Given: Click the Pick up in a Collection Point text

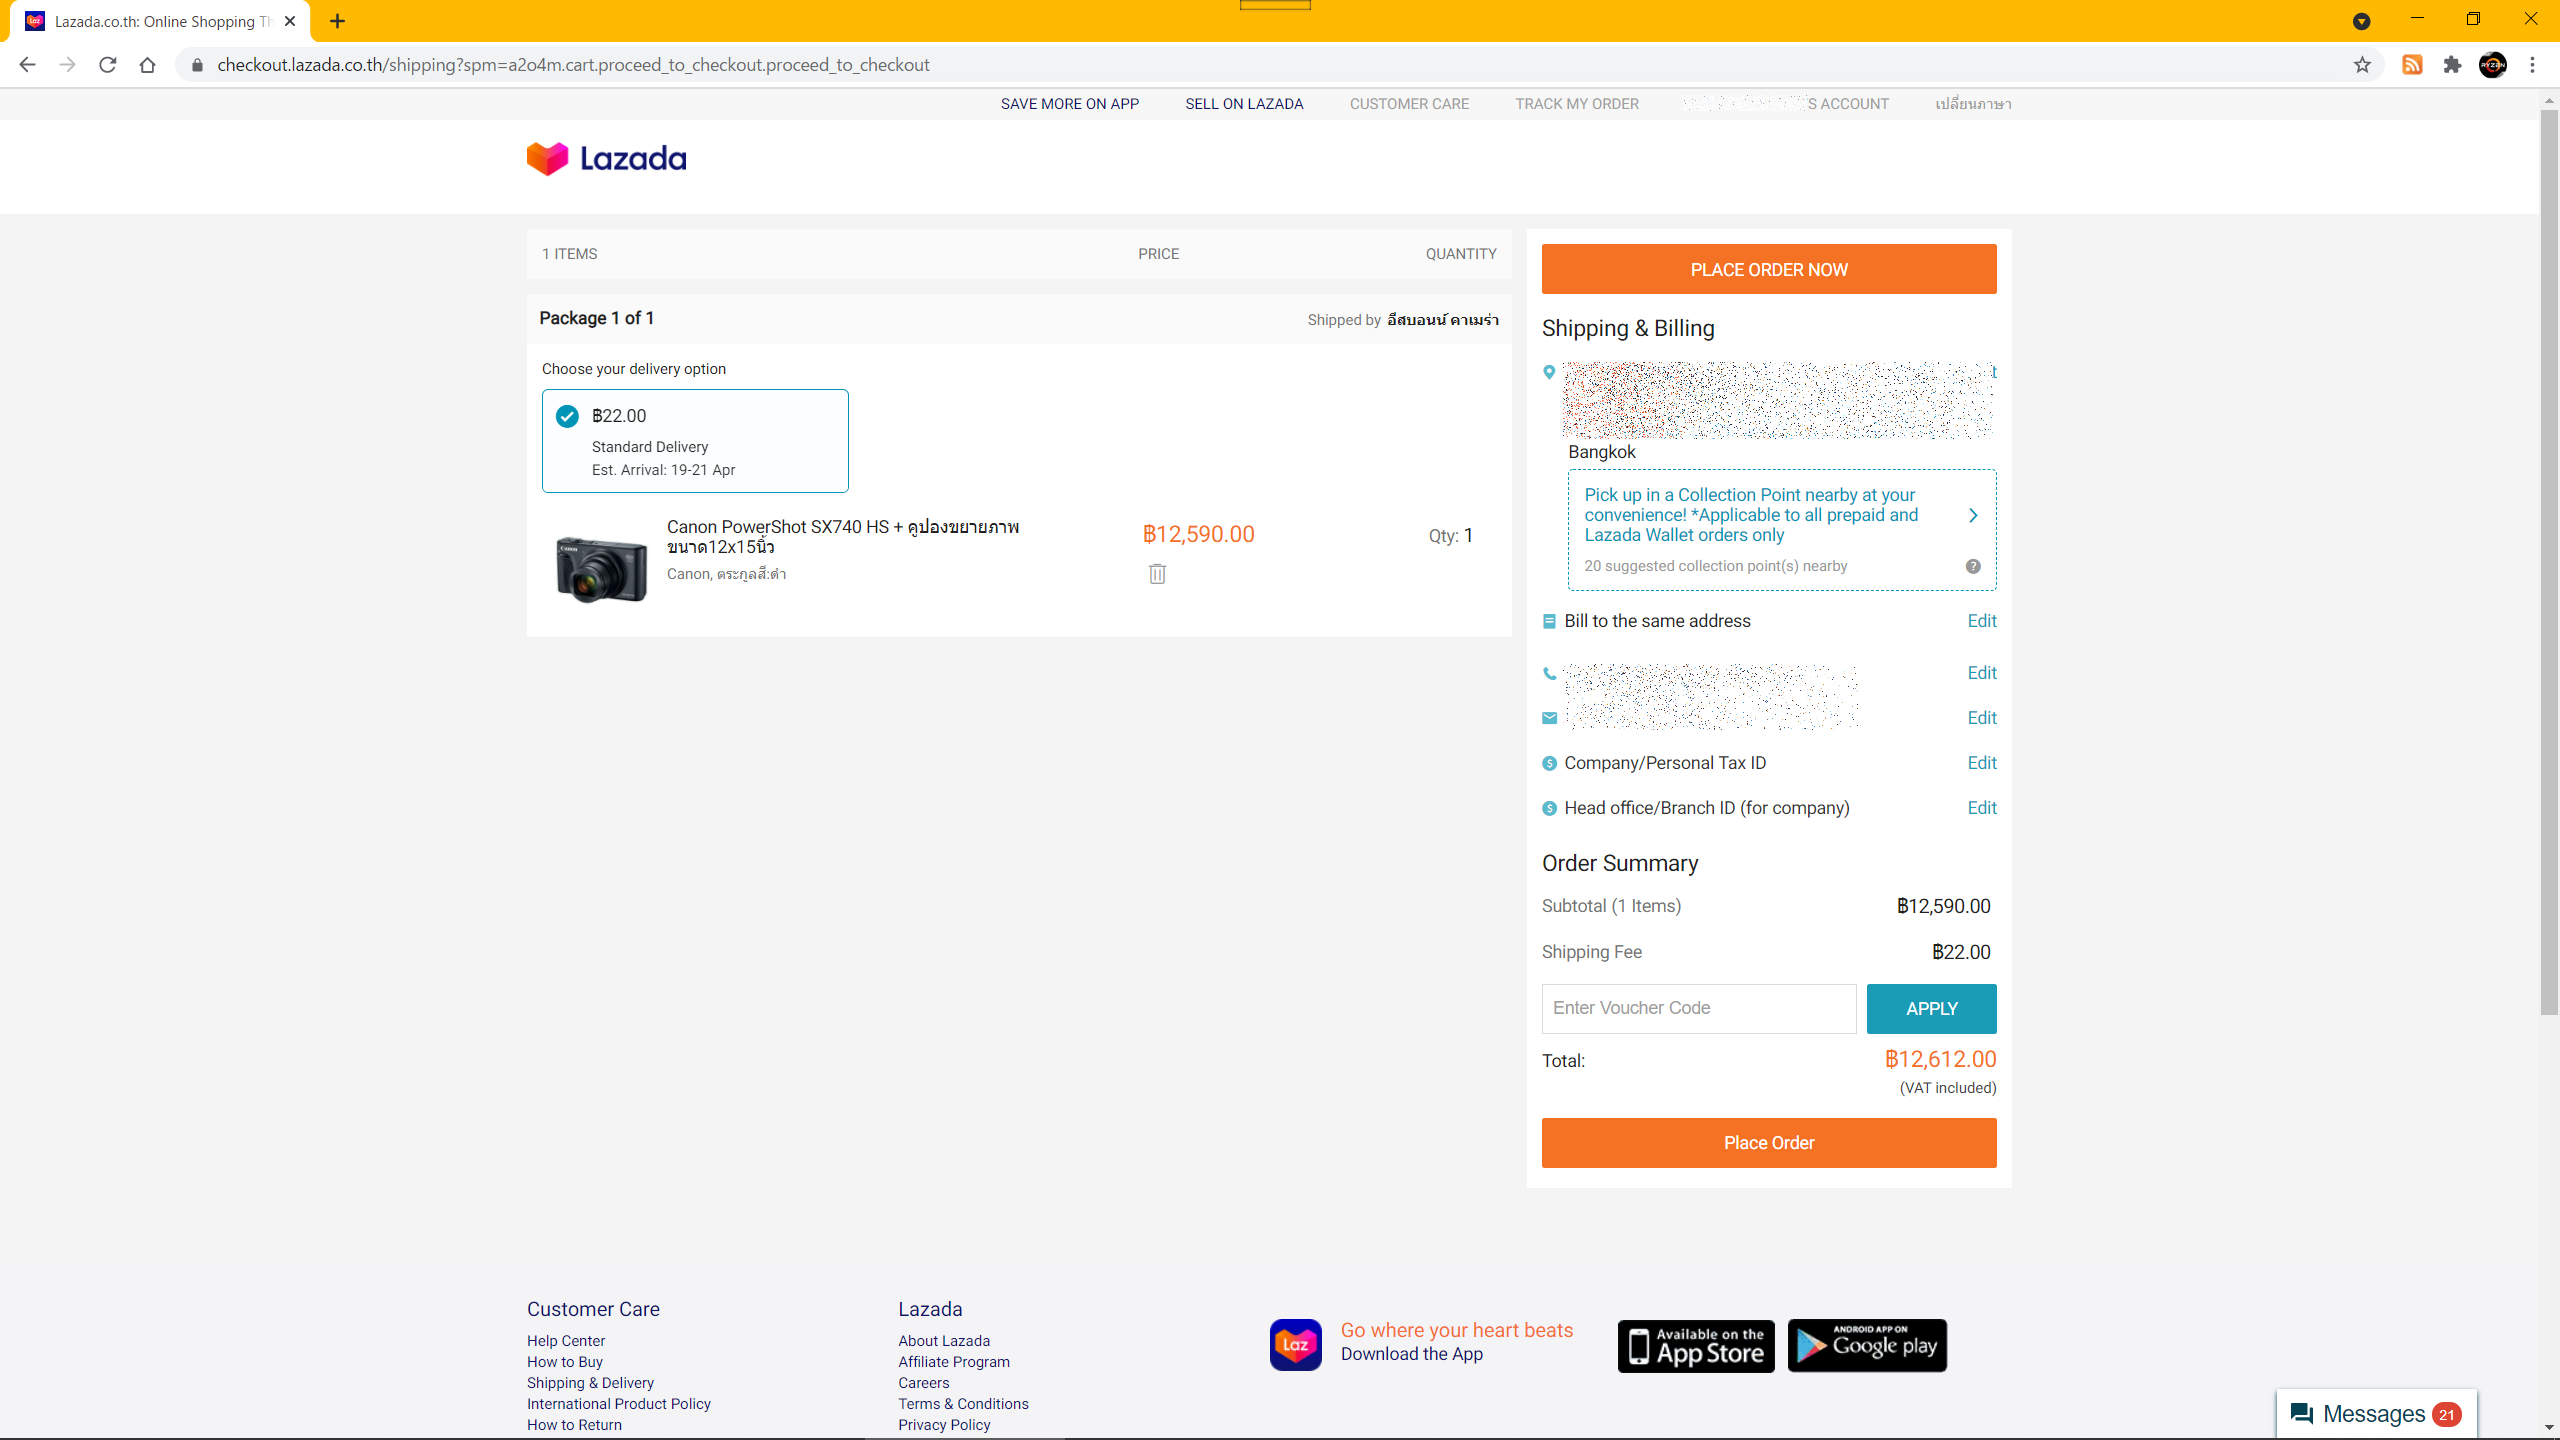Looking at the screenshot, I should (1750, 515).
